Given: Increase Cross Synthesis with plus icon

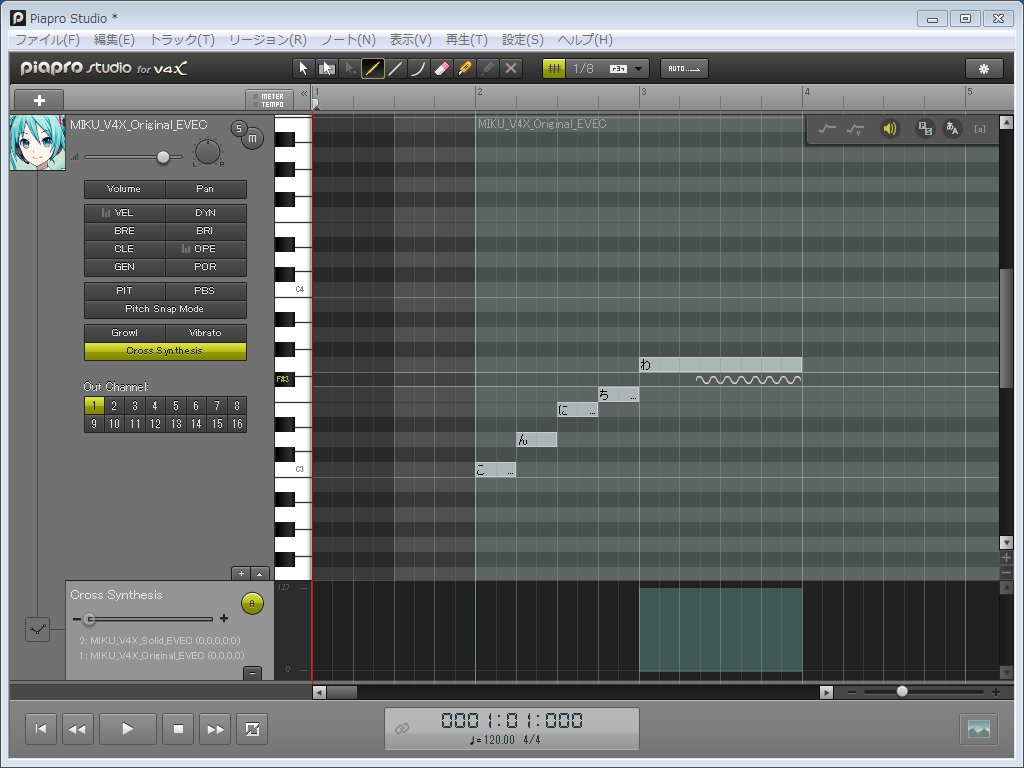Looking at the screenshot, I should click(x=224, y=618).
